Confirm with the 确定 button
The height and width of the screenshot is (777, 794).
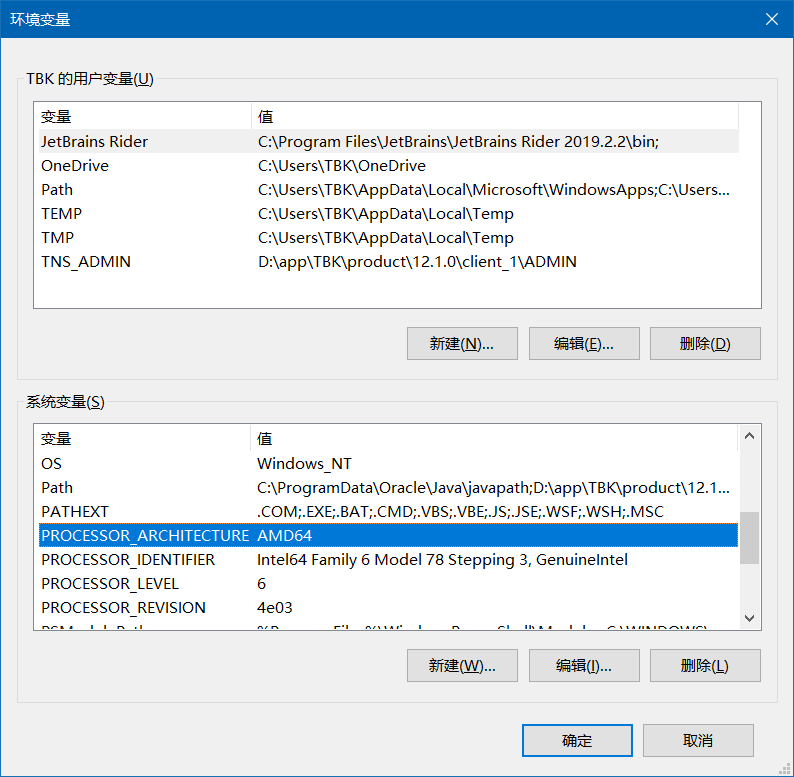point(577,741)
